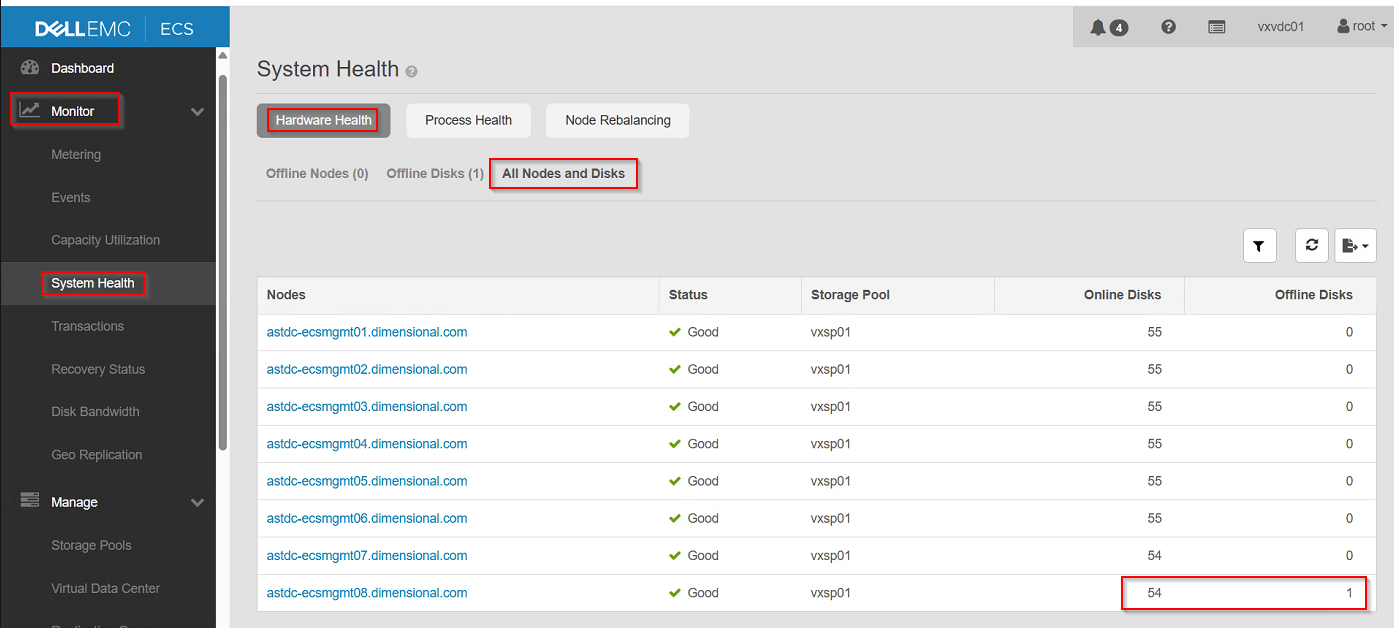Viewport: 1394px width, 628px height.
Task: Go to Capacity Utilization in sidebar
Action: (x=106, y=240)
